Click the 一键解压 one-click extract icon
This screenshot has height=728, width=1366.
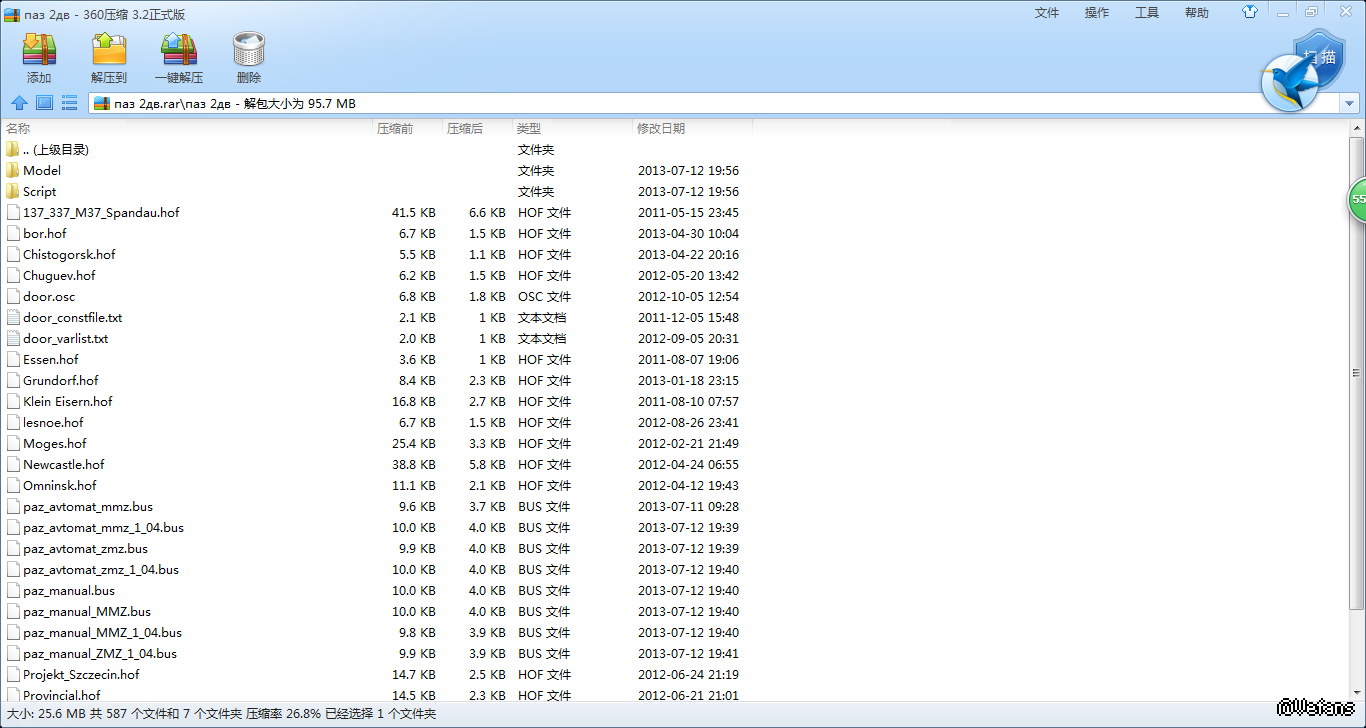179,58
